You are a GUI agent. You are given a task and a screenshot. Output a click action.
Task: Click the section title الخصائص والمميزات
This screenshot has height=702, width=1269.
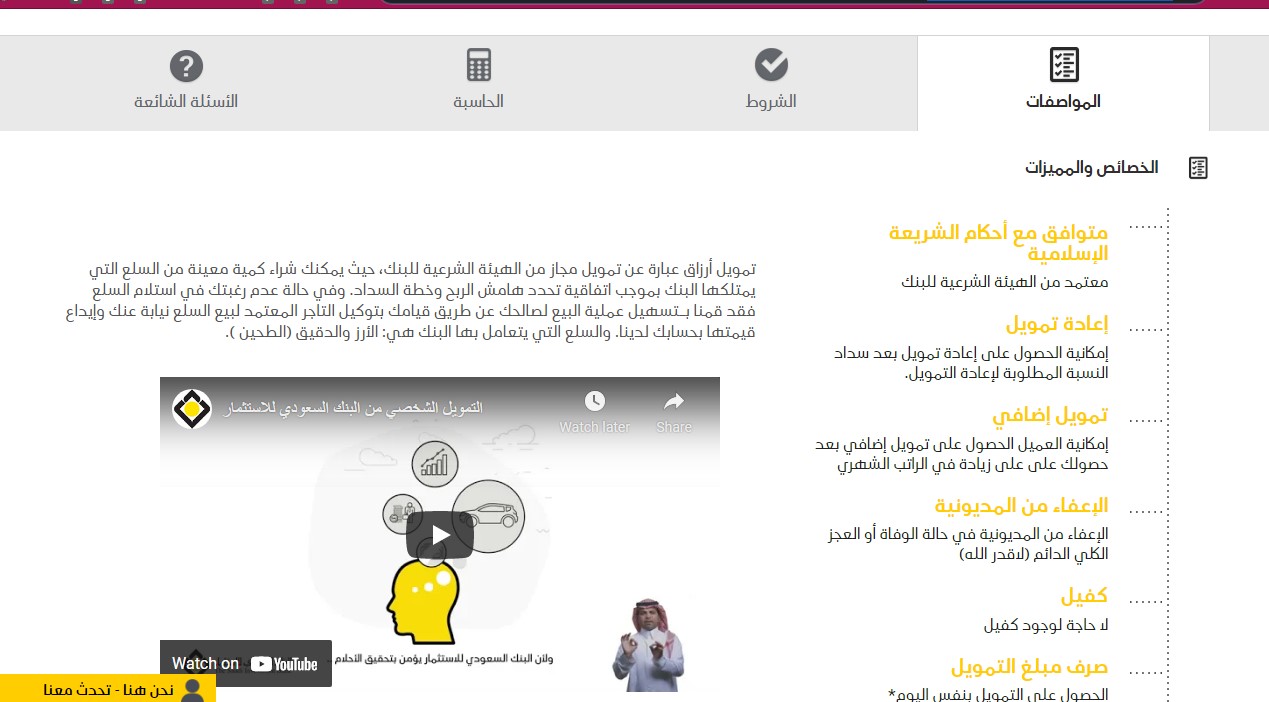(x=1092, y=168)
